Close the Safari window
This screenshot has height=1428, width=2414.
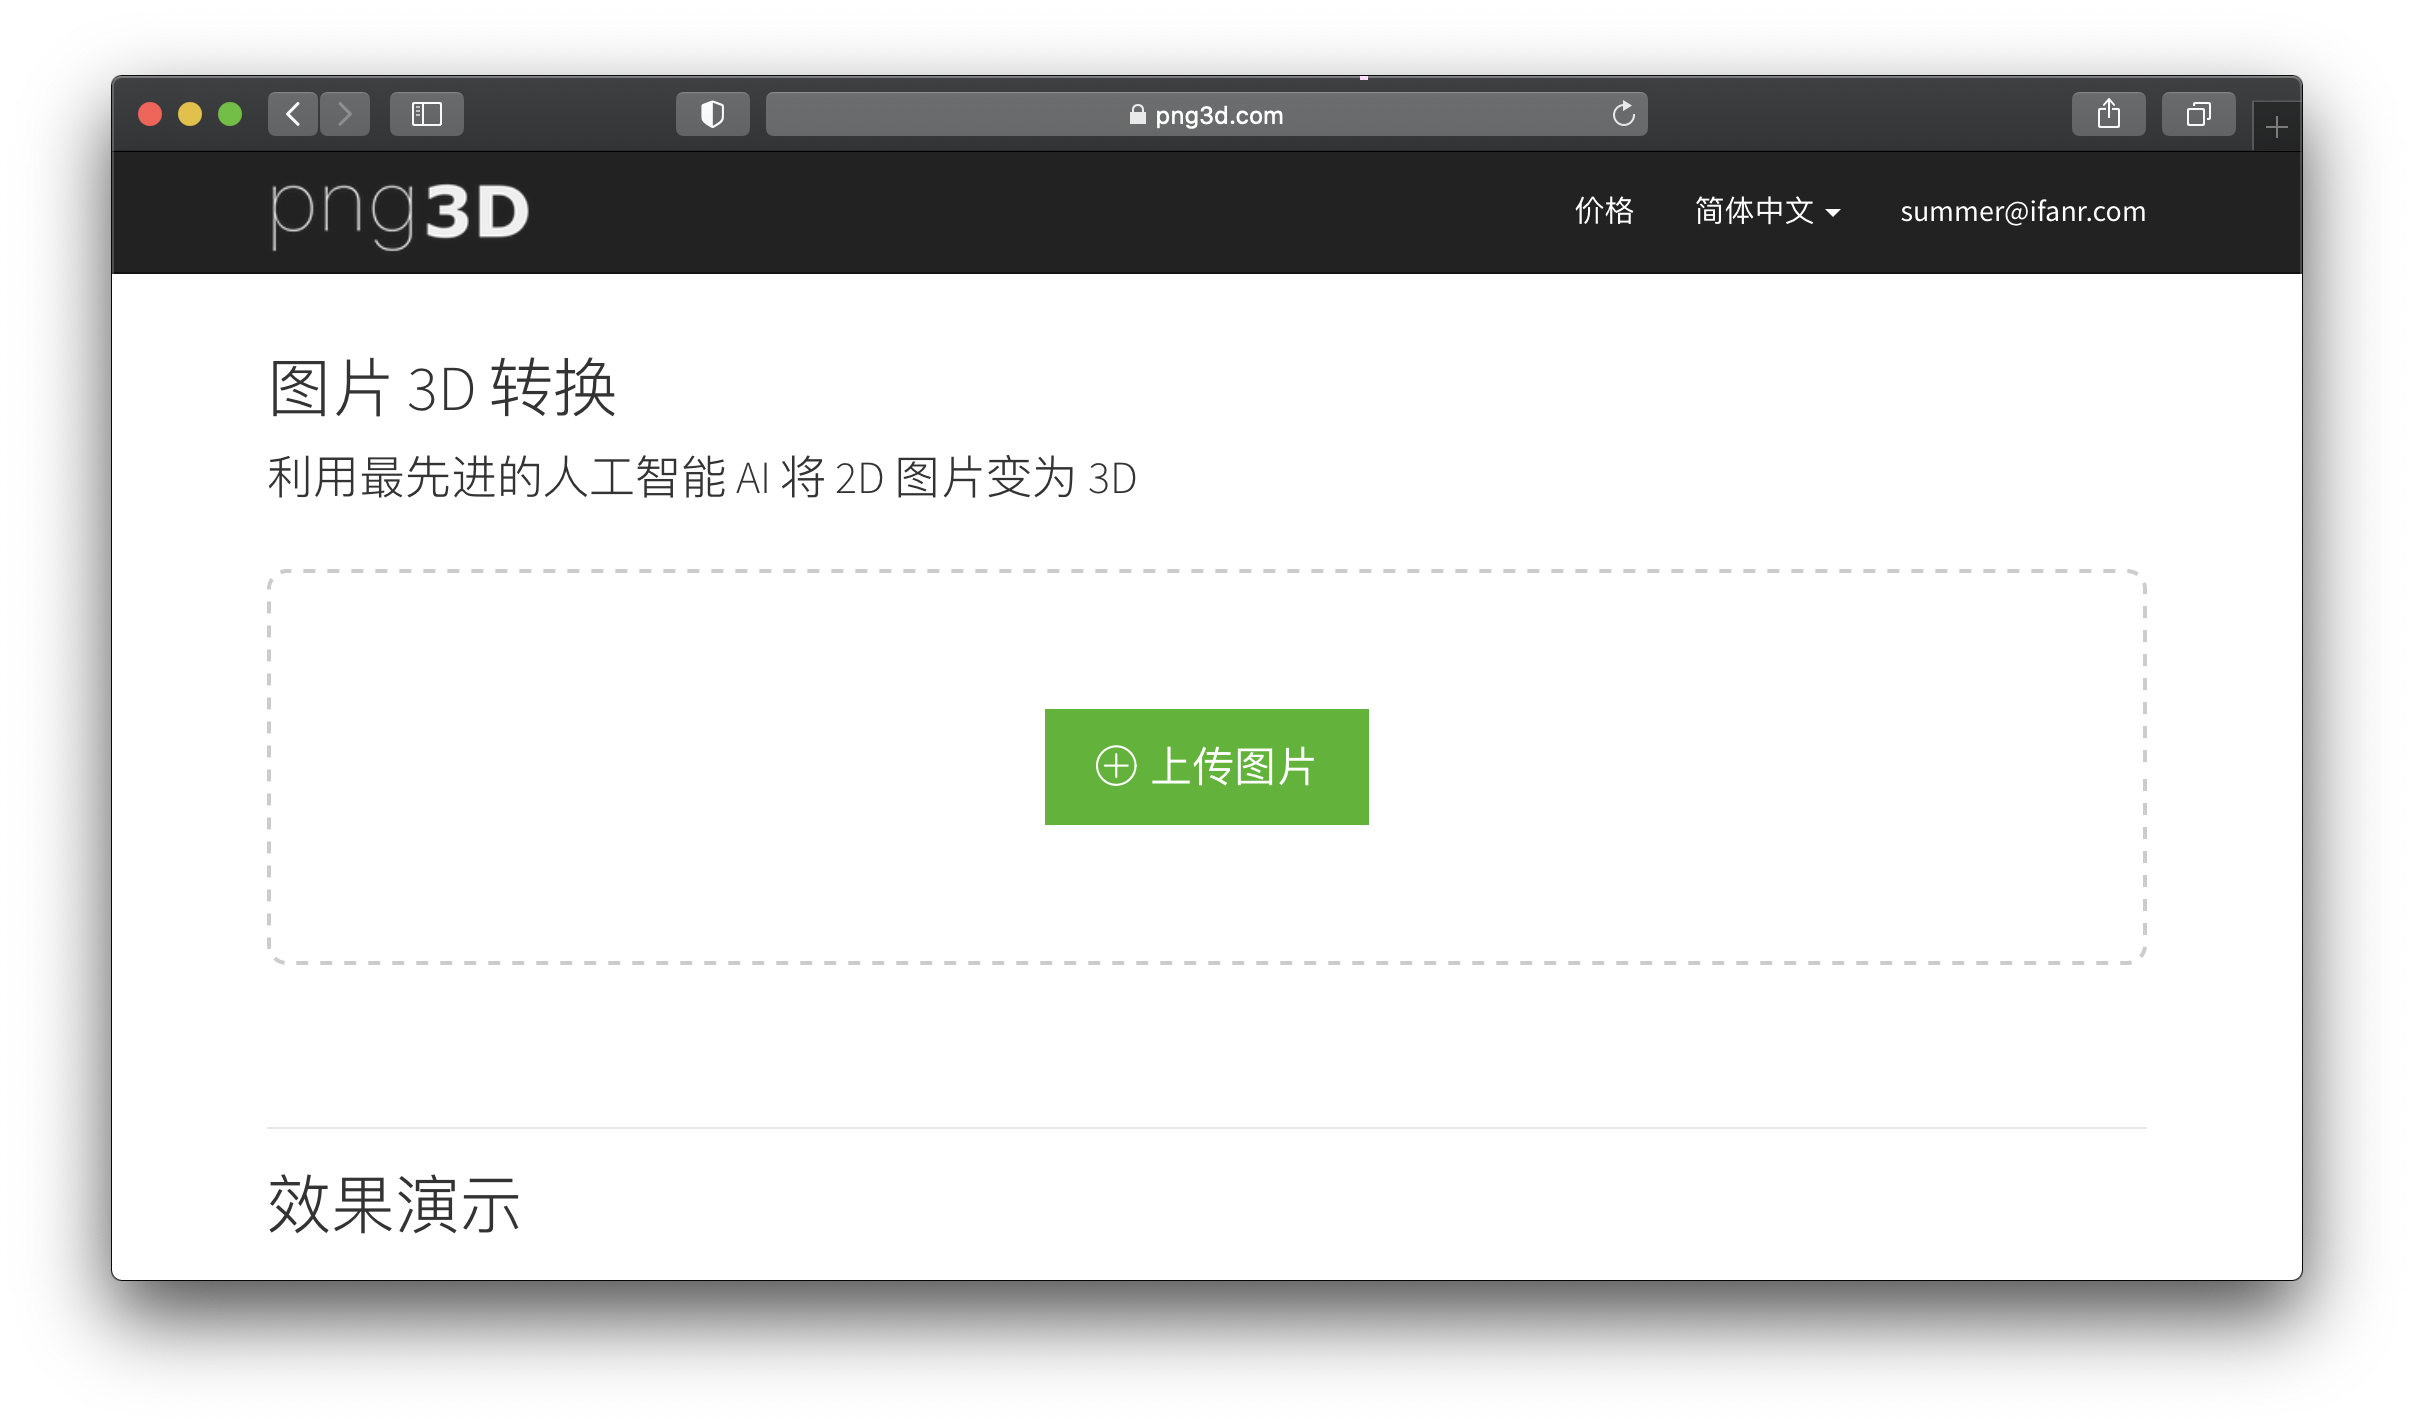tap(150, 114)
